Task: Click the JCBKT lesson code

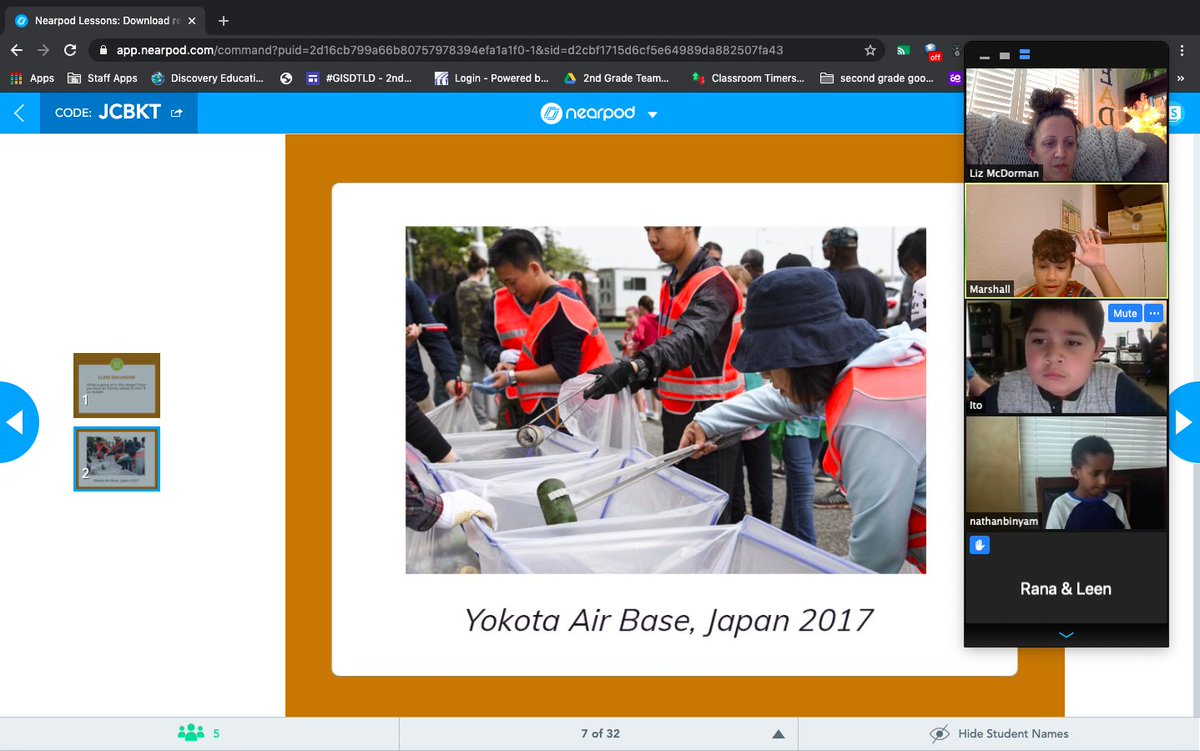Action: click(129, 113)
